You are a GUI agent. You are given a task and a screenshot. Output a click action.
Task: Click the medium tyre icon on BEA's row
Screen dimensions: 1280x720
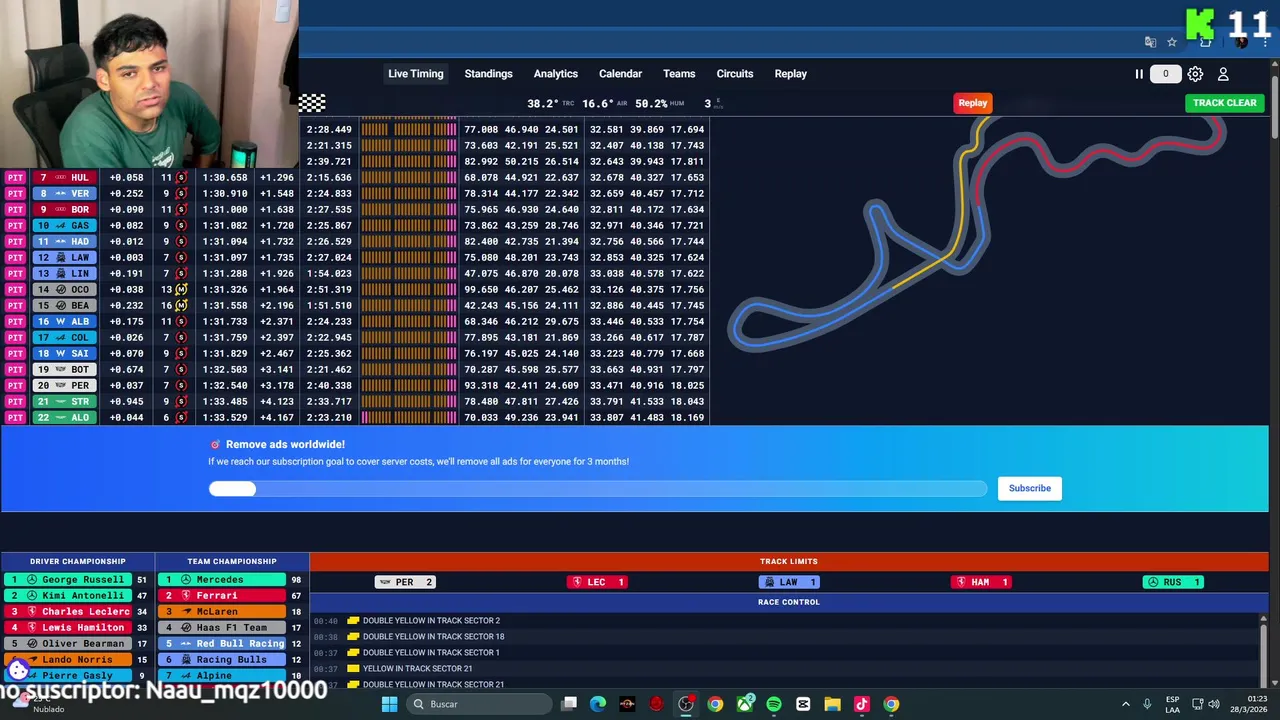point(181,305)
